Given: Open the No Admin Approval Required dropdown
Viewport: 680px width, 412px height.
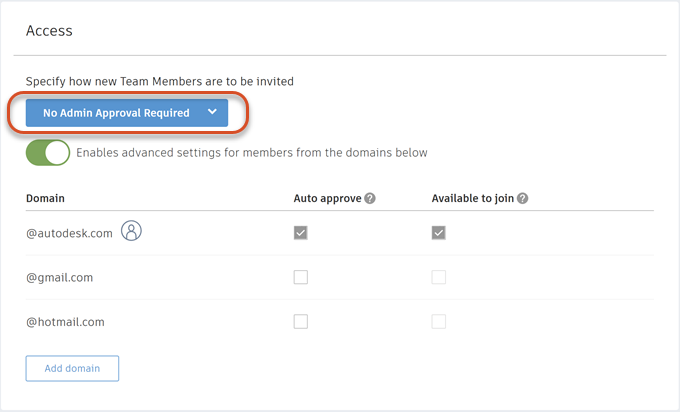Looking at the screenshot, I should [x=116, y=113].
